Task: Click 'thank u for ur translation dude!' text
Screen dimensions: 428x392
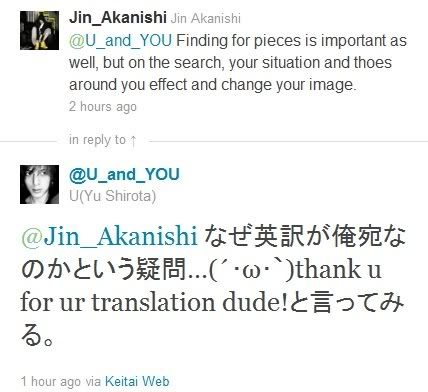Action: pos(201,285)
